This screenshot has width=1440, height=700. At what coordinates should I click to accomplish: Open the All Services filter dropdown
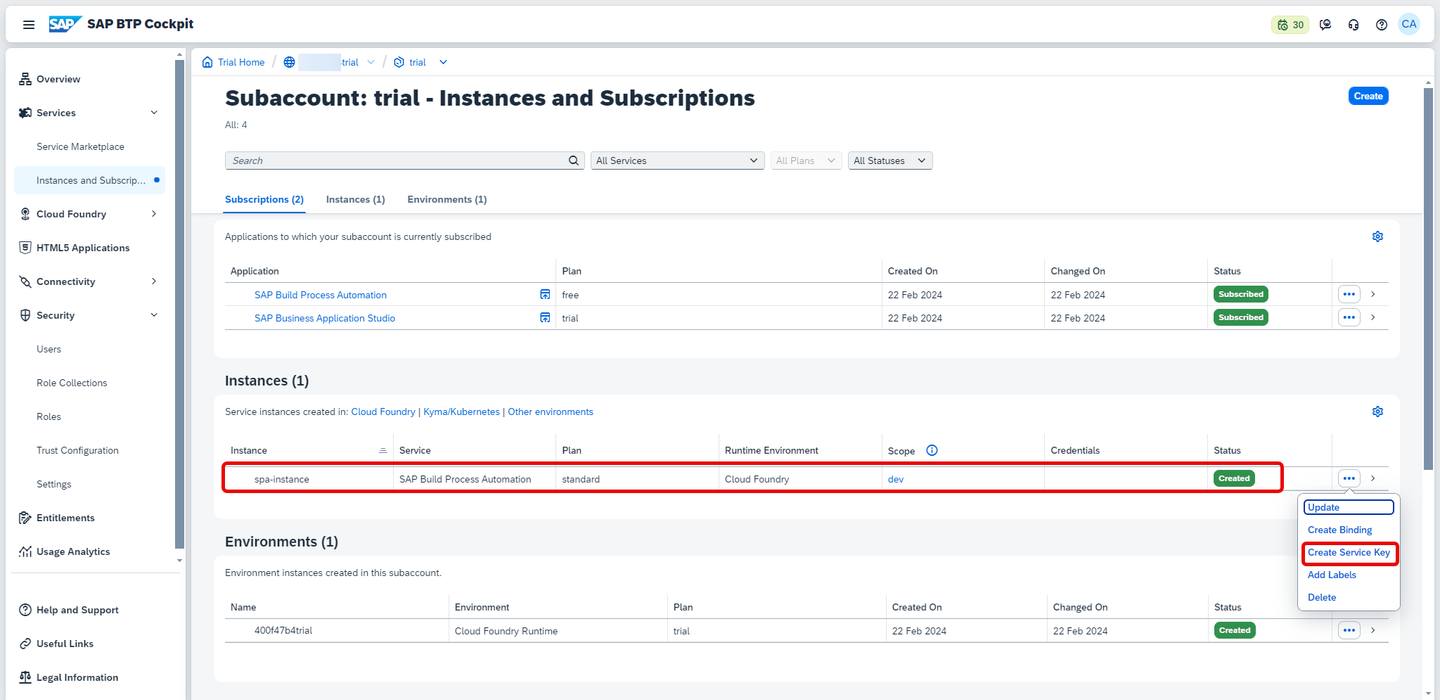coord(678,160)
